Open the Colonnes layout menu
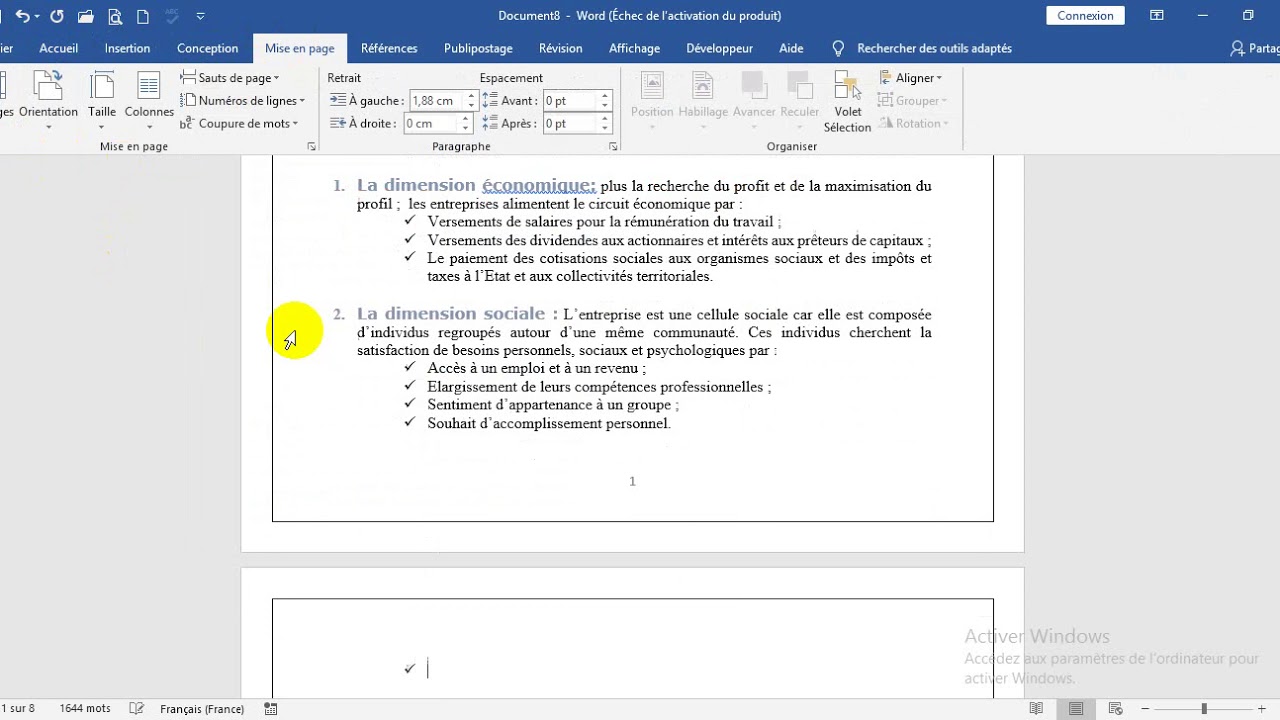The image size is (1280, 720). coord(149,98)
